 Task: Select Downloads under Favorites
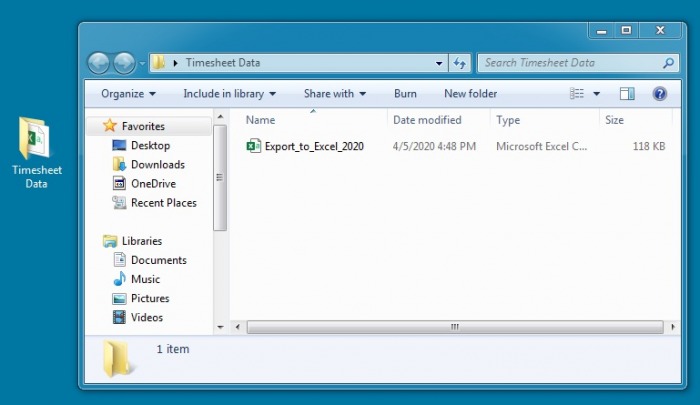point(158,165)
